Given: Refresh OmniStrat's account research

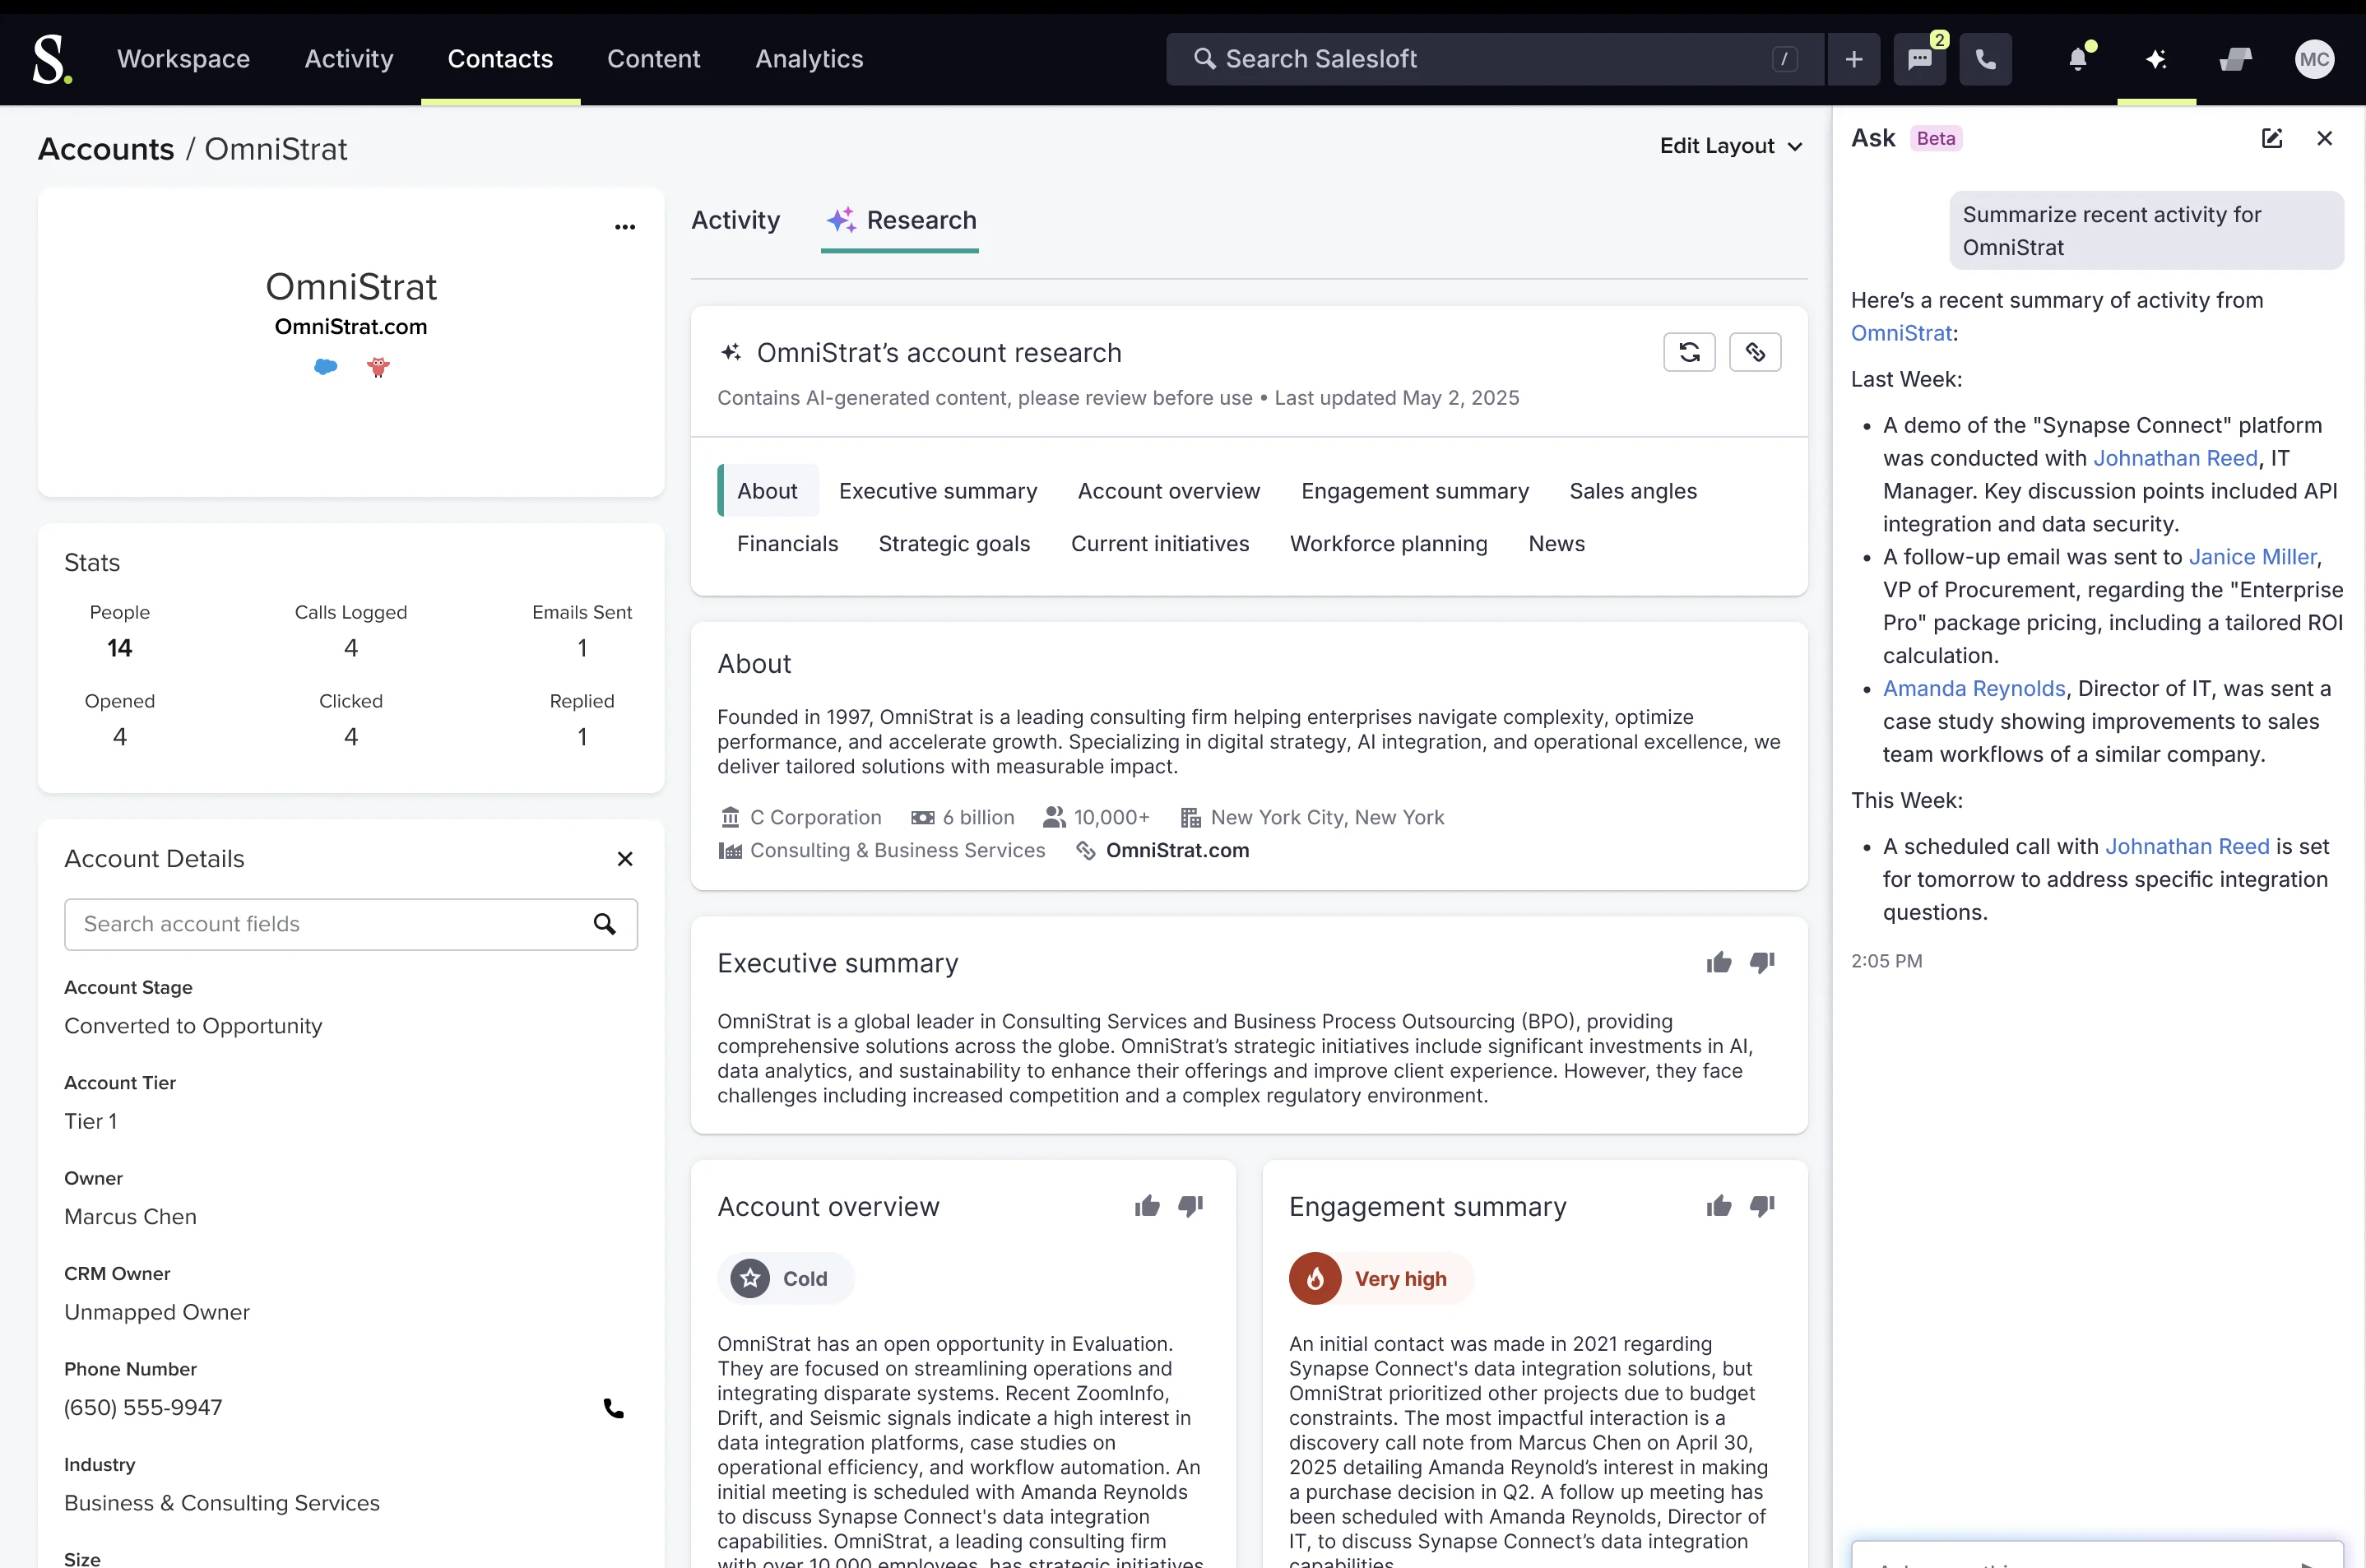Looking at the screenshot, I should pos(1689,352).
